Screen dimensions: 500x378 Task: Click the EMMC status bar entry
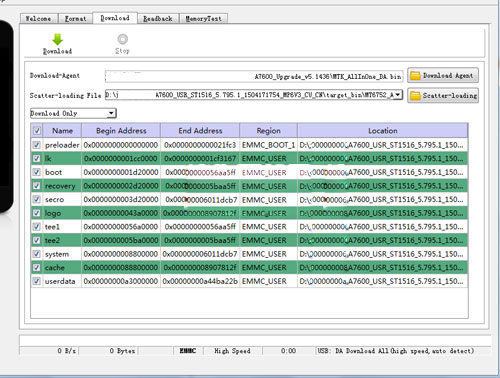point(188,351)
